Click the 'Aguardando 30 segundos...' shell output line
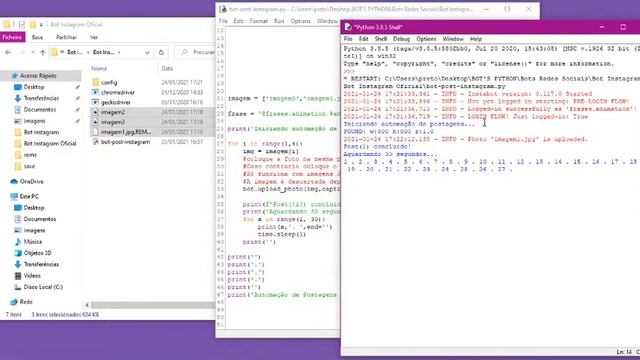The width and height of the screenshot is (640, 360). [x=390, y=154]
